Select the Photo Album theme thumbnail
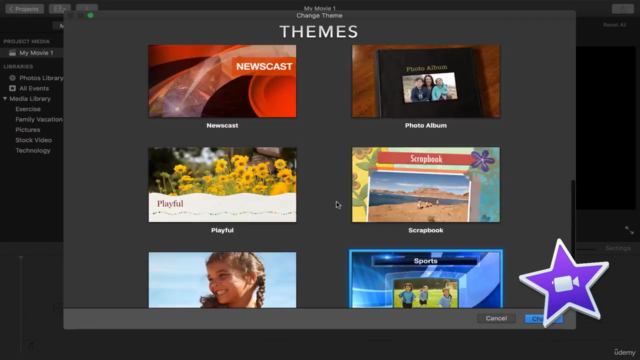The image size is (640, 360). tap(426, 81)
